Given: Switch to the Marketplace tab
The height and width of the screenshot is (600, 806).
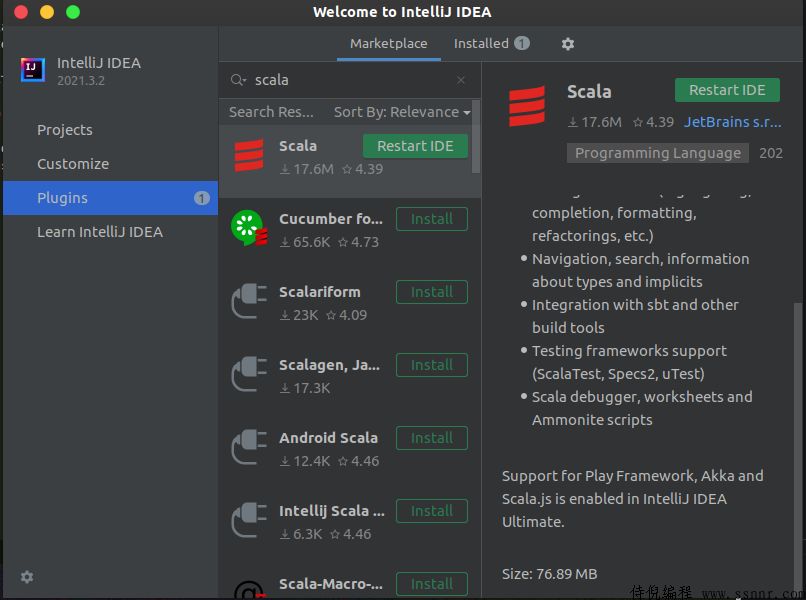Looking at the screenshot, I should click(389, 44).
